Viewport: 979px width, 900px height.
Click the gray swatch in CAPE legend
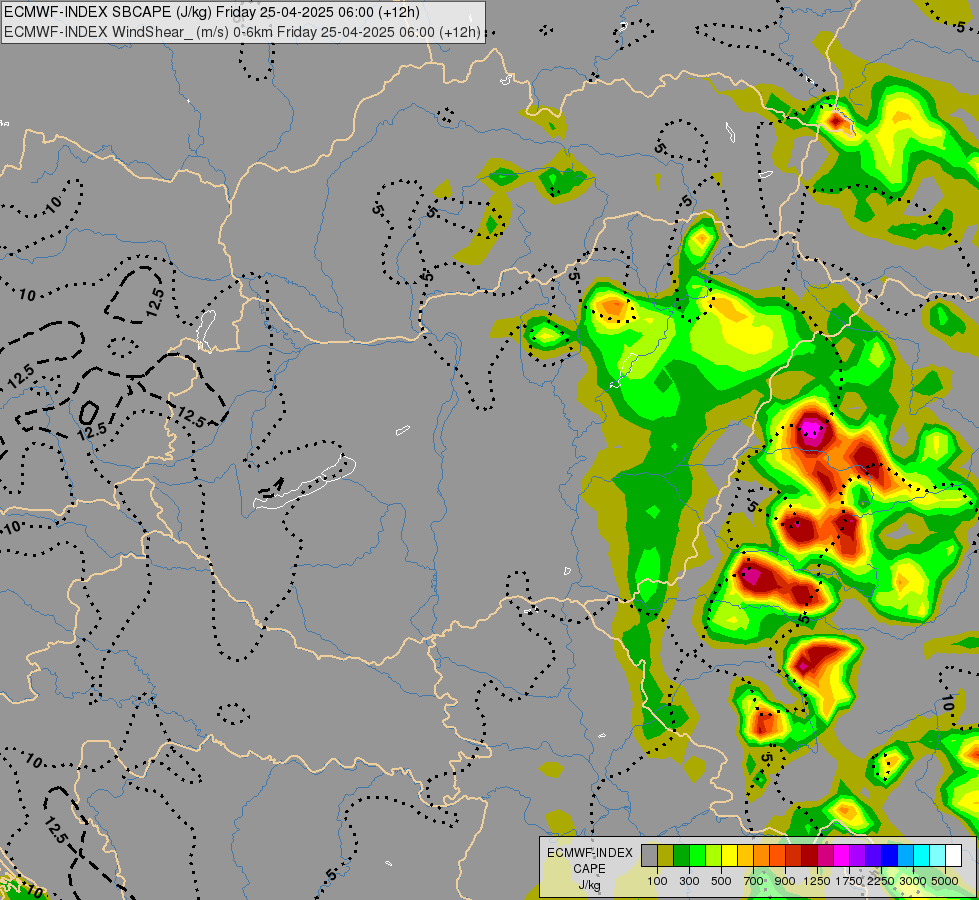[x=649, y=855]
